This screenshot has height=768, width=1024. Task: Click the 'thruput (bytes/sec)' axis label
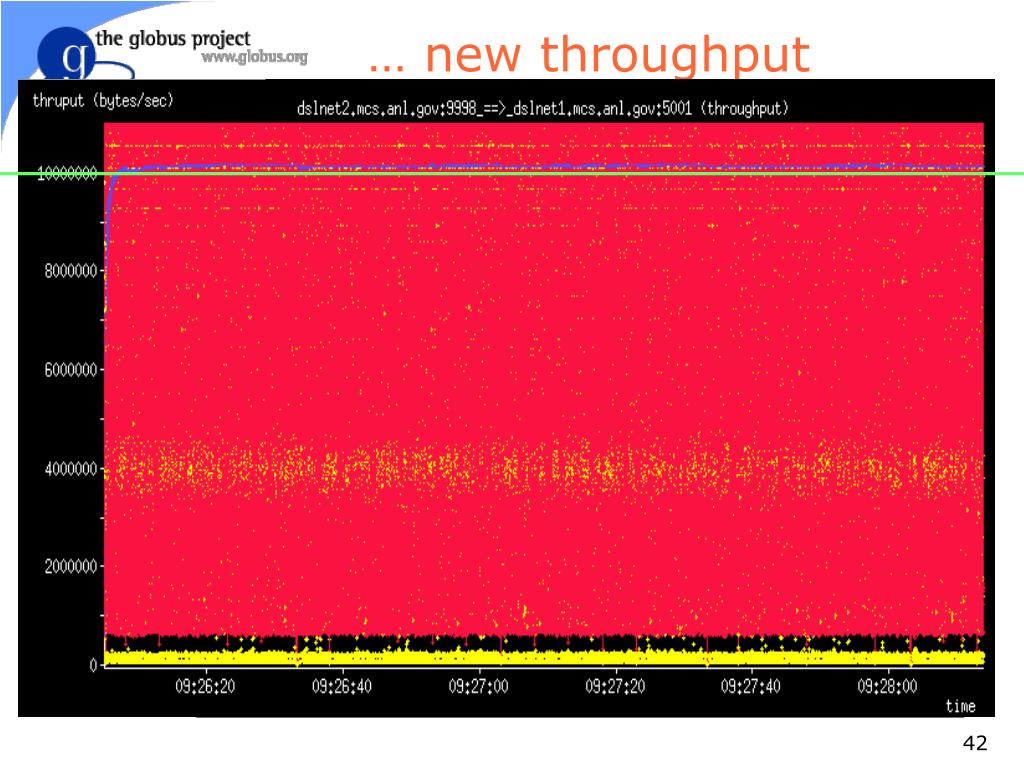tap(103, 101)
